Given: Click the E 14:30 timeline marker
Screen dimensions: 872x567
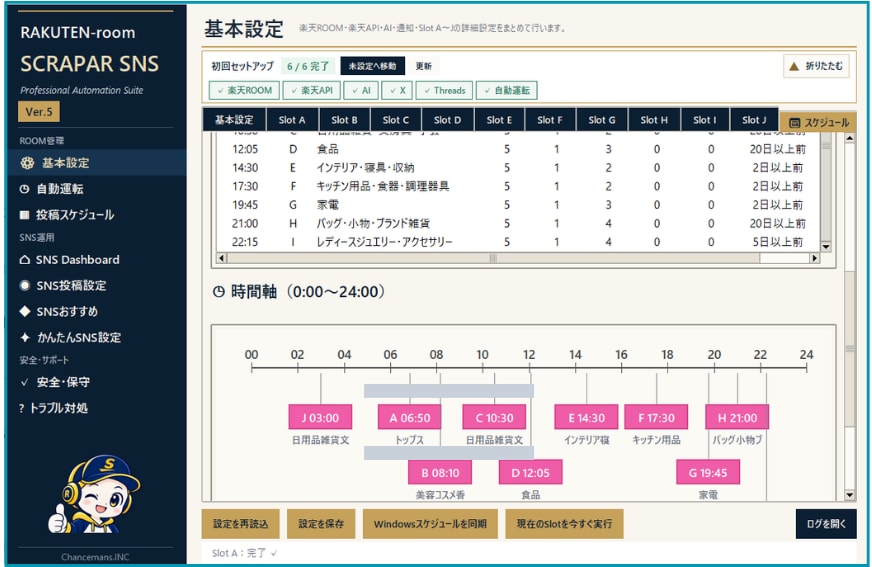Looking at the screenshot, I should click(586, 417).
